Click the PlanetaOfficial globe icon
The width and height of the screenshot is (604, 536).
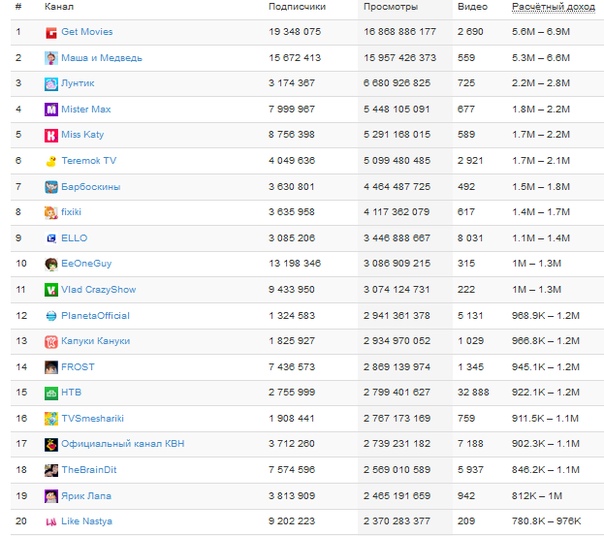pos(51,316)
